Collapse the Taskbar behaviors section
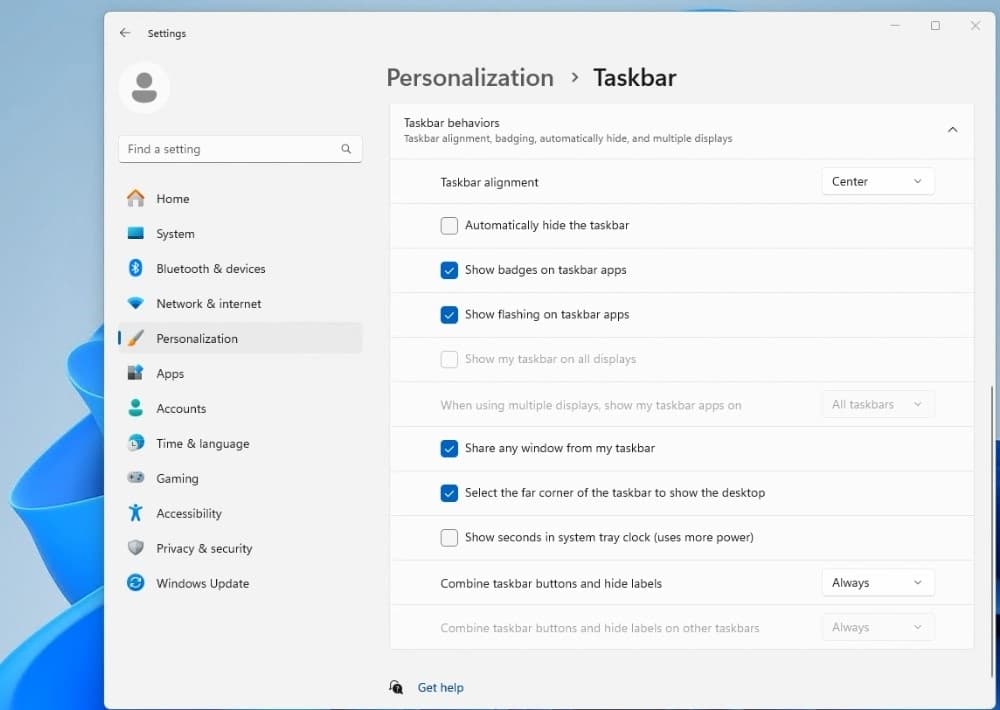 [952, 130]
